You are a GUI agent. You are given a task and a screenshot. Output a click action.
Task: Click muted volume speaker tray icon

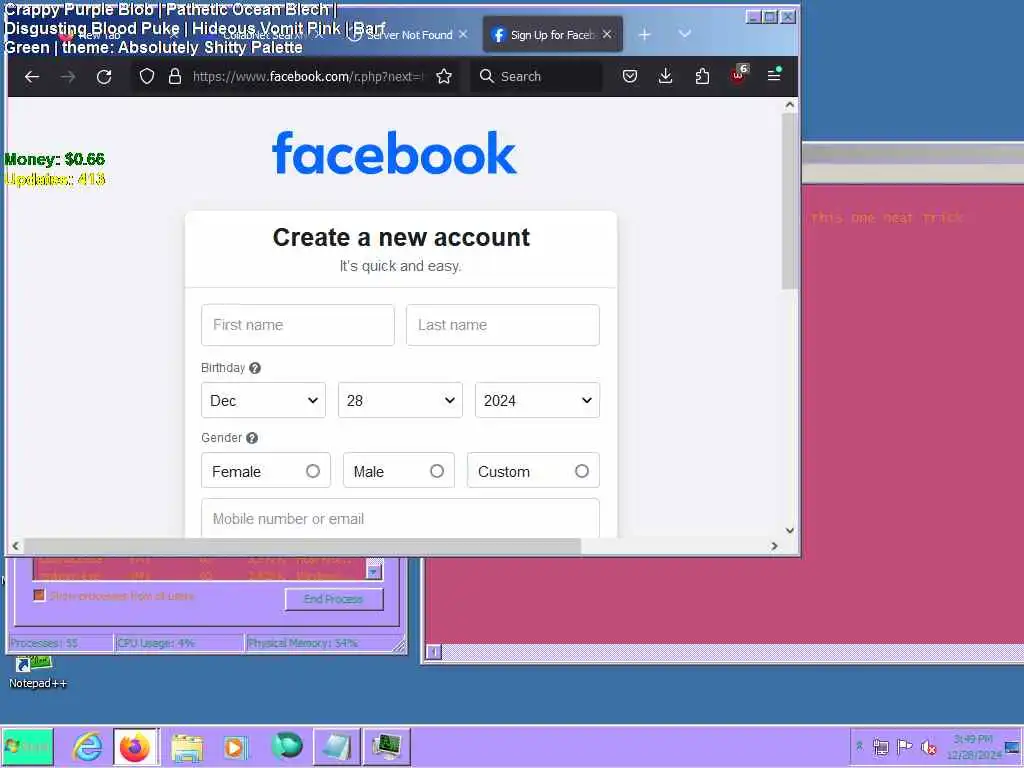pos(928,746)
